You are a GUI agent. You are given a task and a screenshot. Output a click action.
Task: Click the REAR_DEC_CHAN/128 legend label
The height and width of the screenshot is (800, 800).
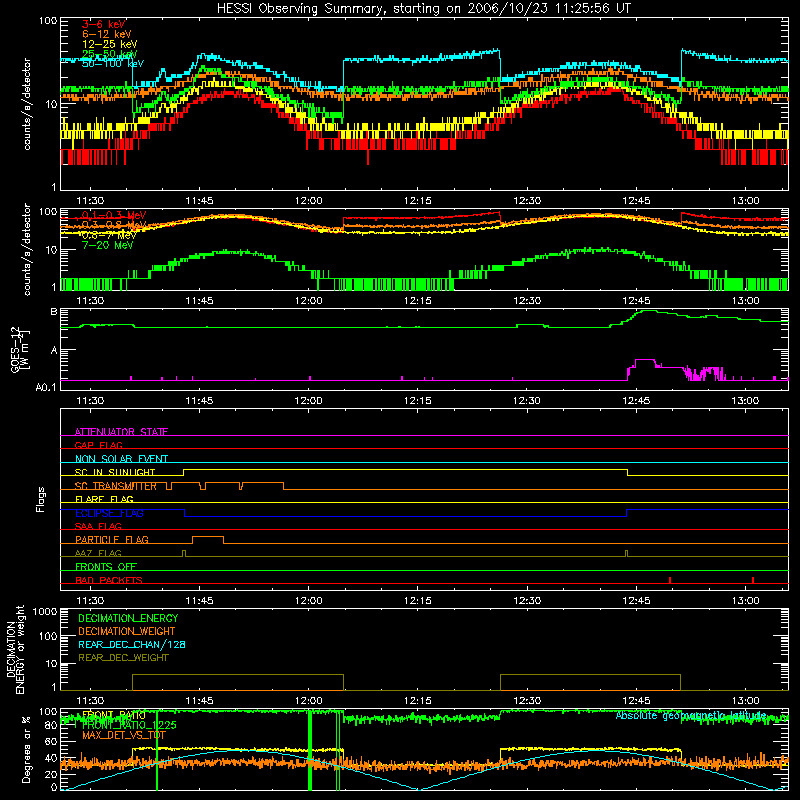[132, 644]
